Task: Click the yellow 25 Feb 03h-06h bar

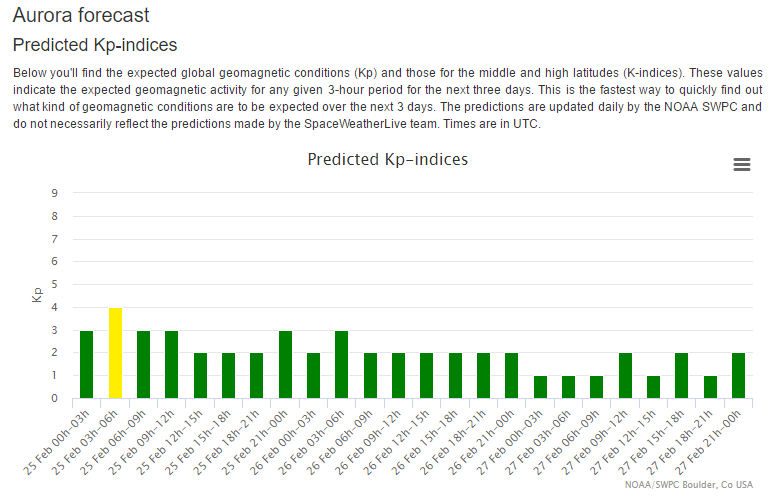Action: 115,353
